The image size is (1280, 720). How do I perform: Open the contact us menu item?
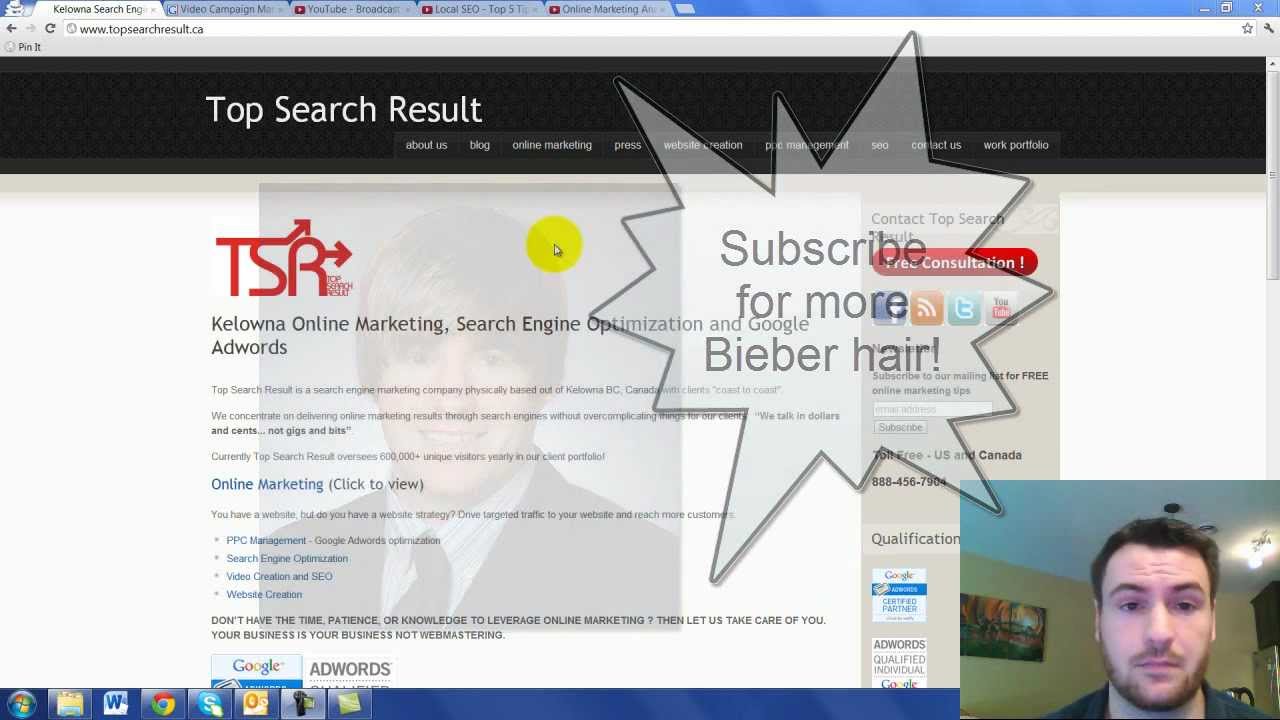point(936,145)
